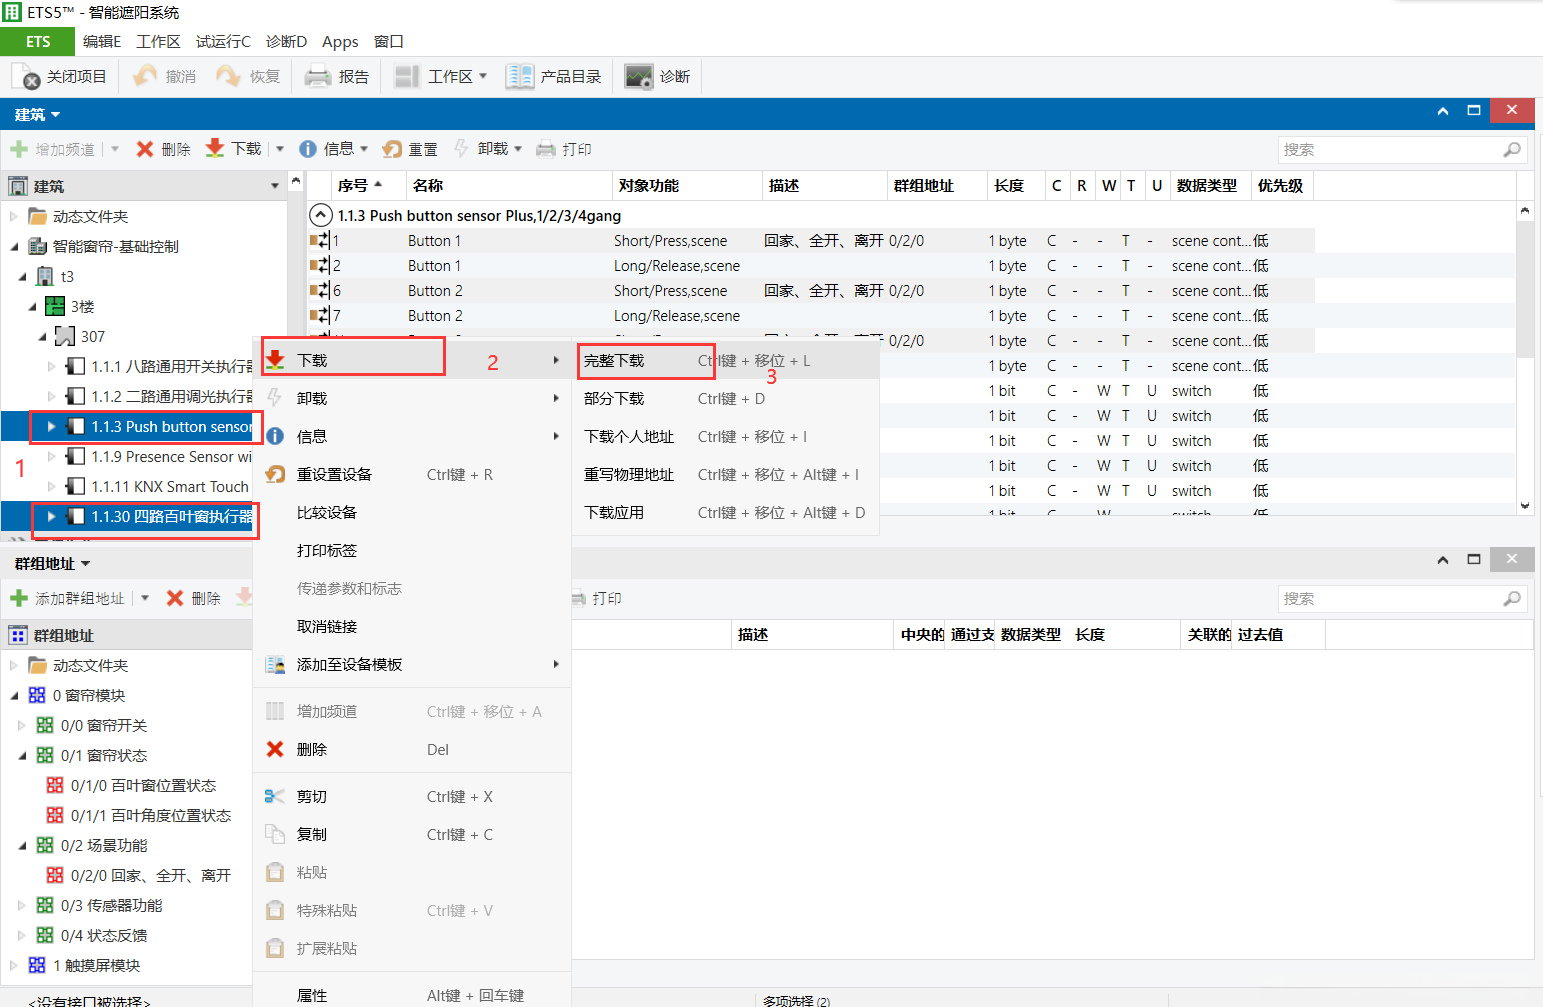
Task: Select the 1.1.11 KNX Smart Touch device
Action: [x=170, y=486]
